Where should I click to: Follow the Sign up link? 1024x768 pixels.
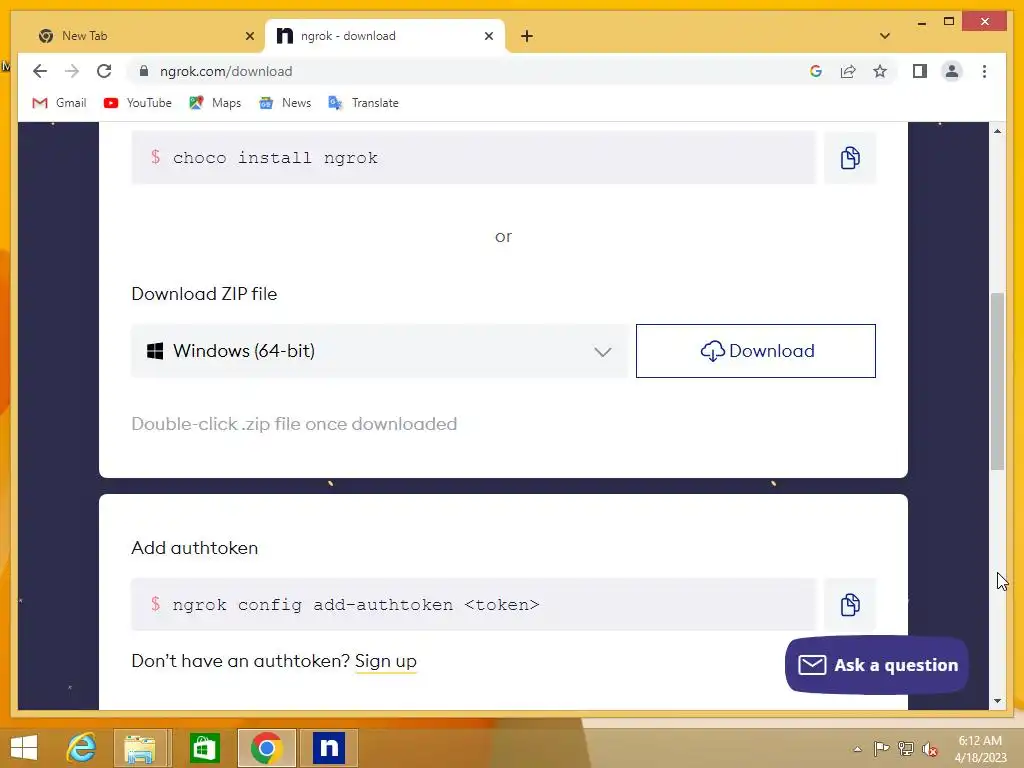[385, 661]
